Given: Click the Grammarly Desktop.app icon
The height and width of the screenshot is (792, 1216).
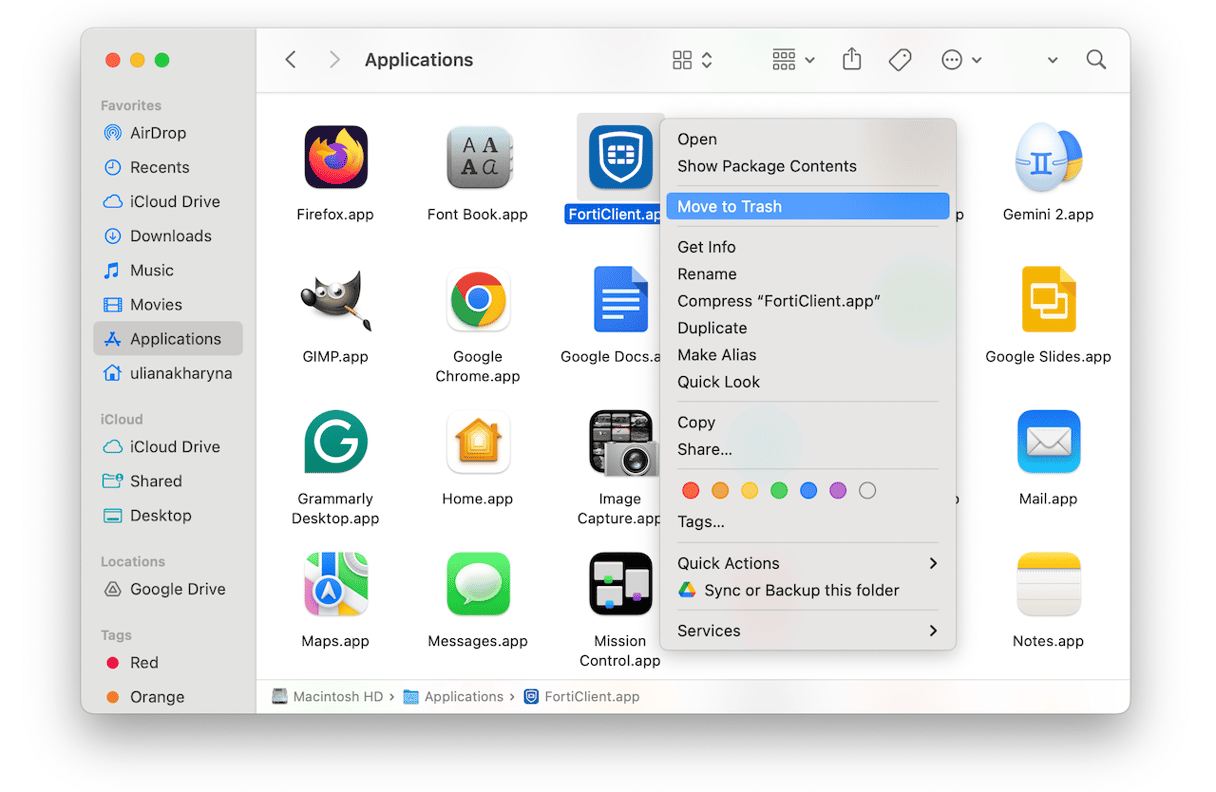Looking at the screenshot, I should [335, 442].
